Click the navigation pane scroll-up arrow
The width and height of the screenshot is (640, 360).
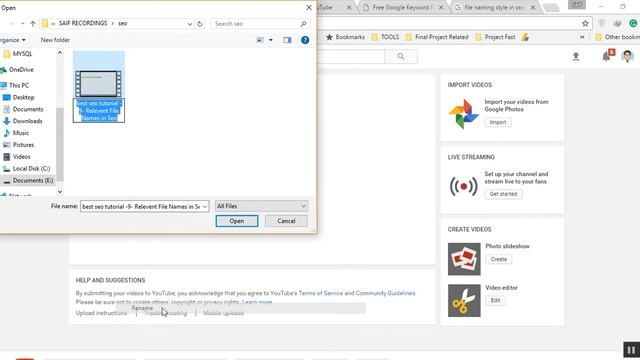[x=60, y=53]
